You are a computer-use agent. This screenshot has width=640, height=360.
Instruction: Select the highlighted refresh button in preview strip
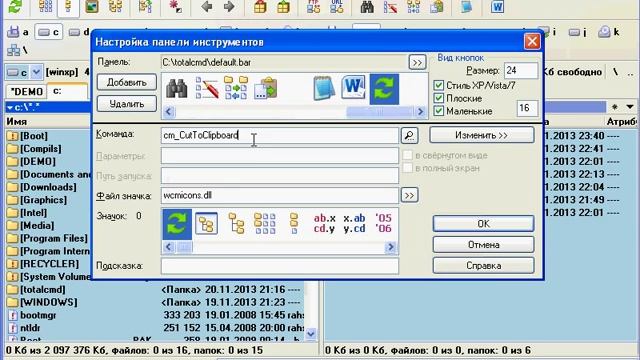click(x=384, y=89)
